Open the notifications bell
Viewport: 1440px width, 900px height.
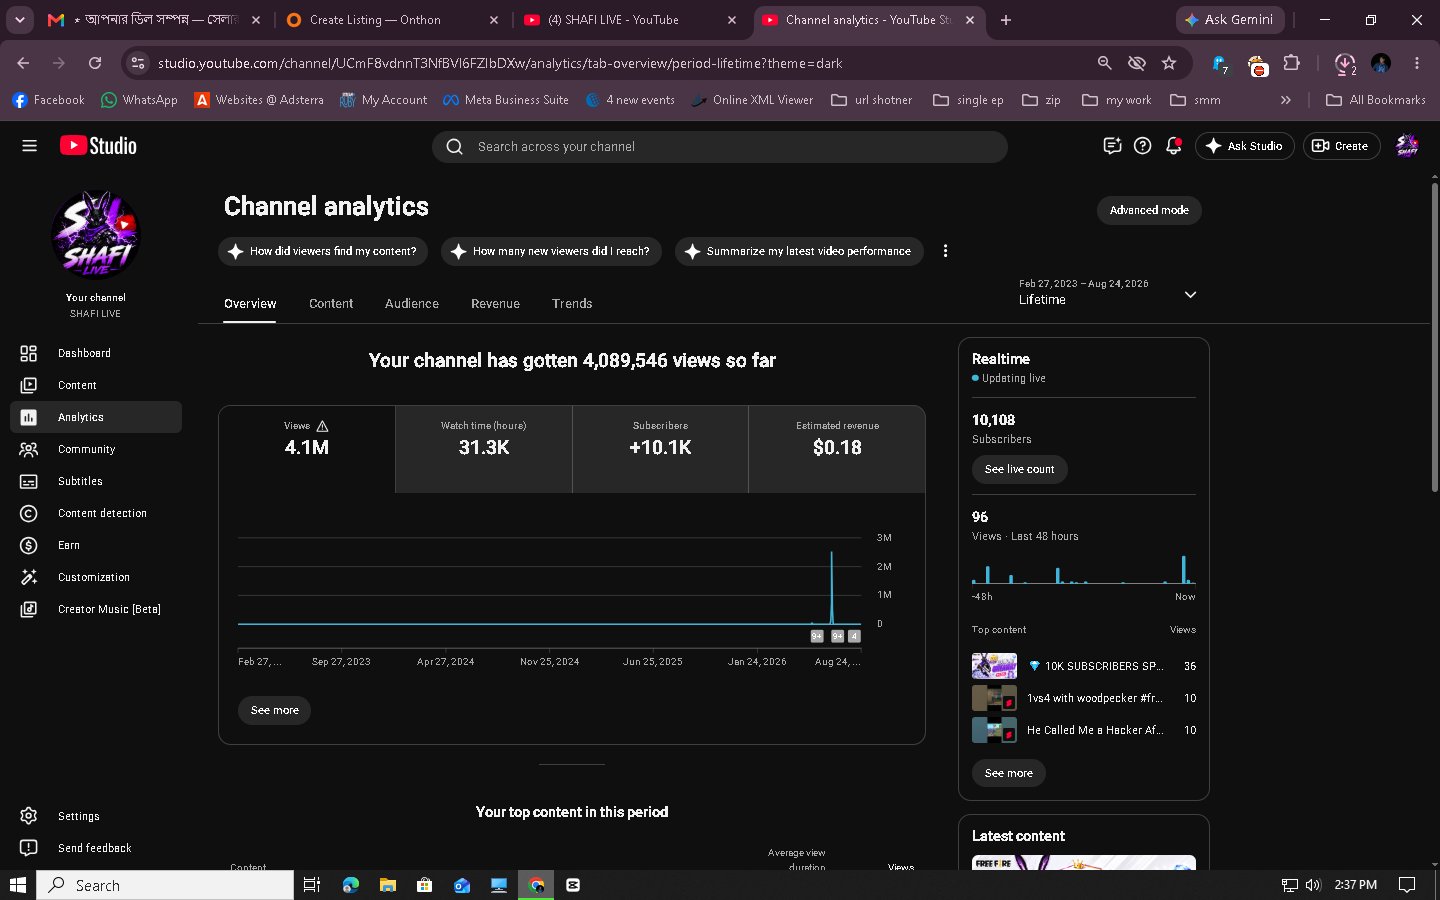point(1174,146)
